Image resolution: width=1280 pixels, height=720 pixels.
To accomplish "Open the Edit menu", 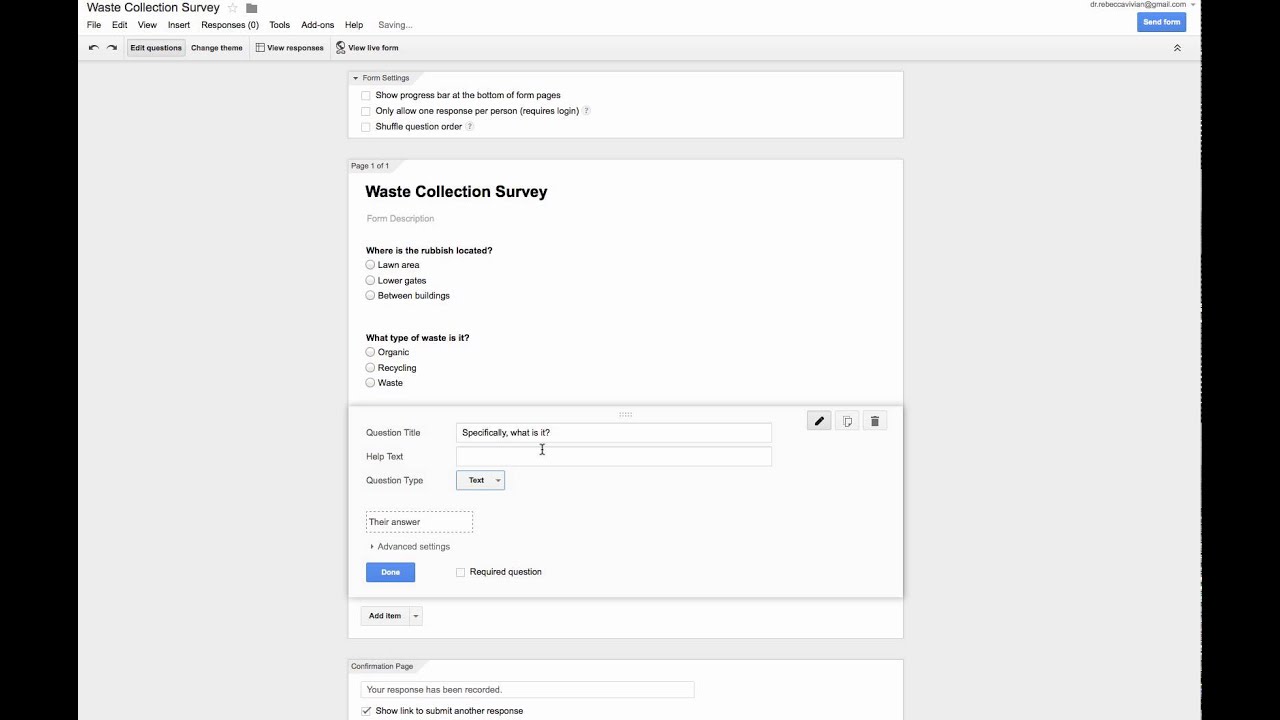I will pos(120,25).
